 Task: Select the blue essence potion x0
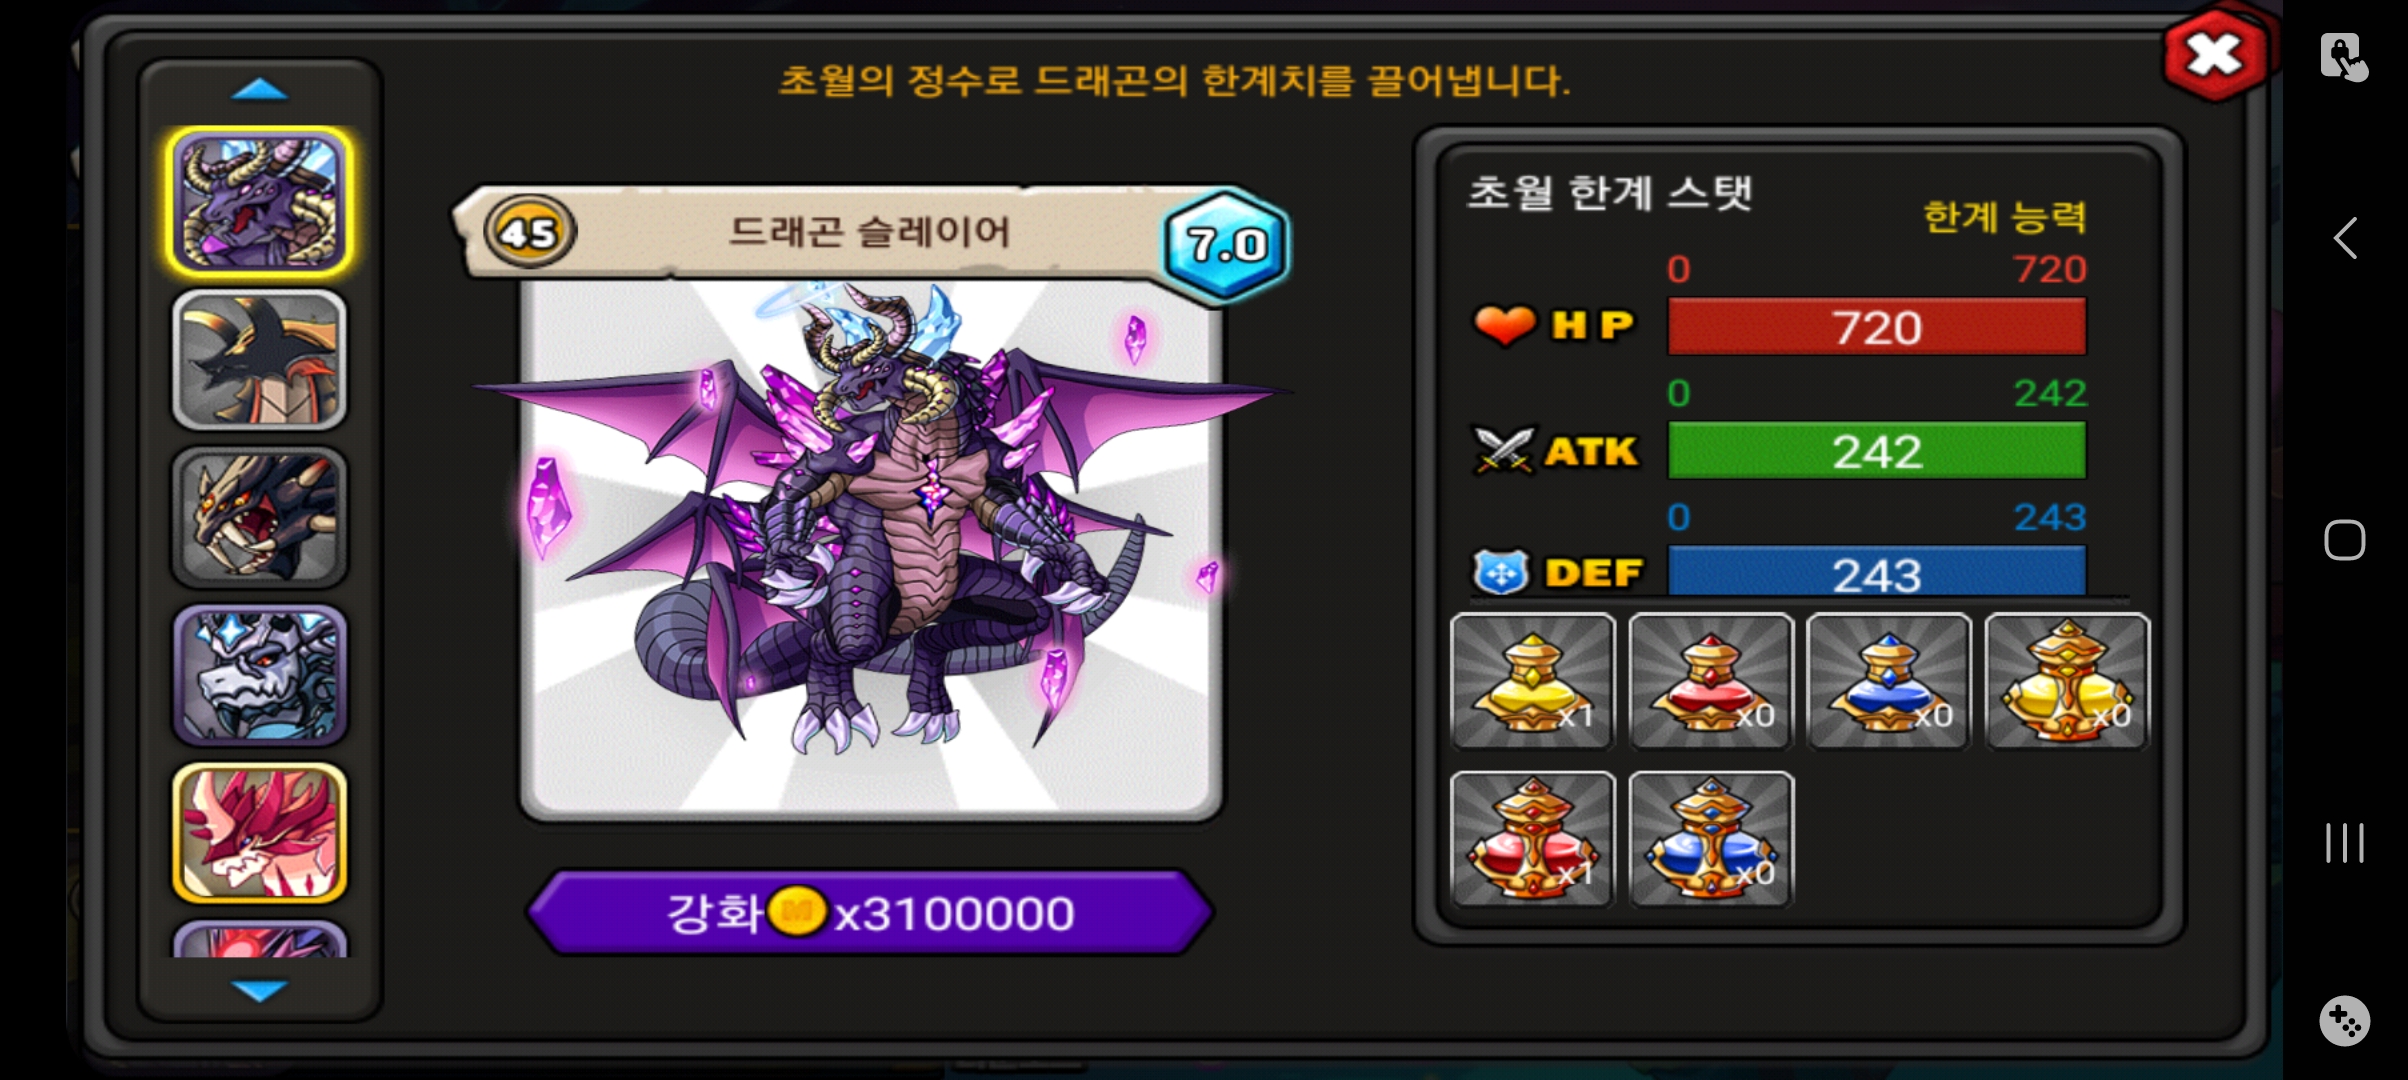(x=1889, y=681)
